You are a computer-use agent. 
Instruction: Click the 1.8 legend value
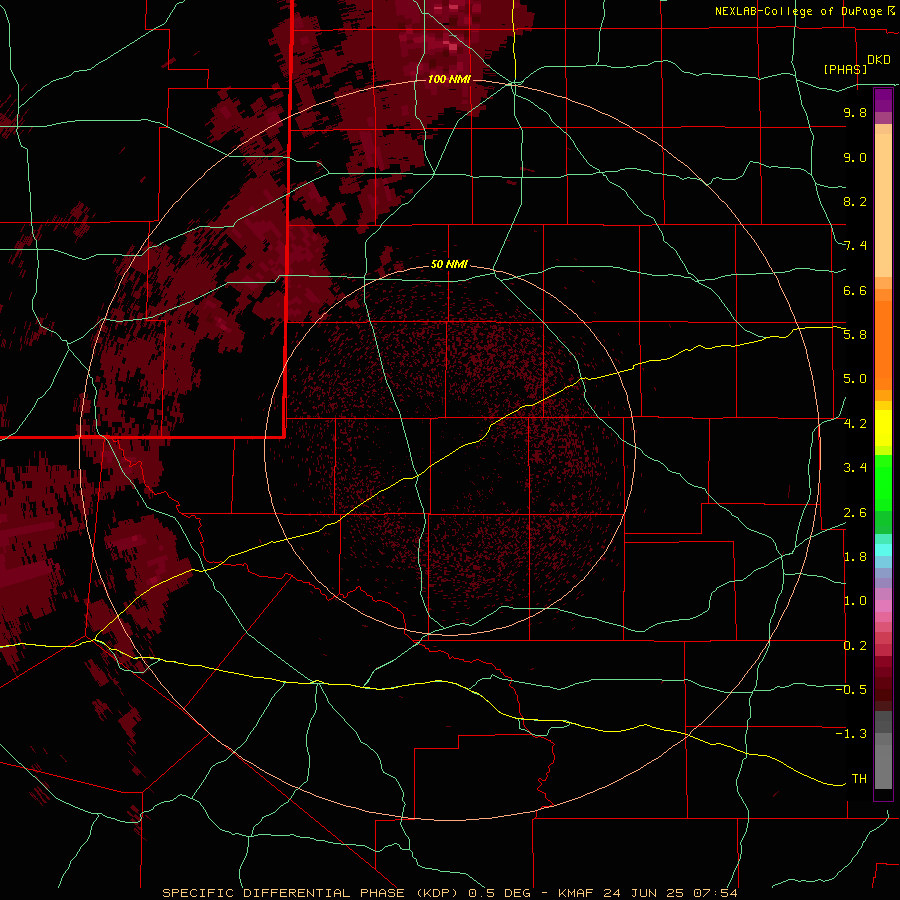pos(855,557)
